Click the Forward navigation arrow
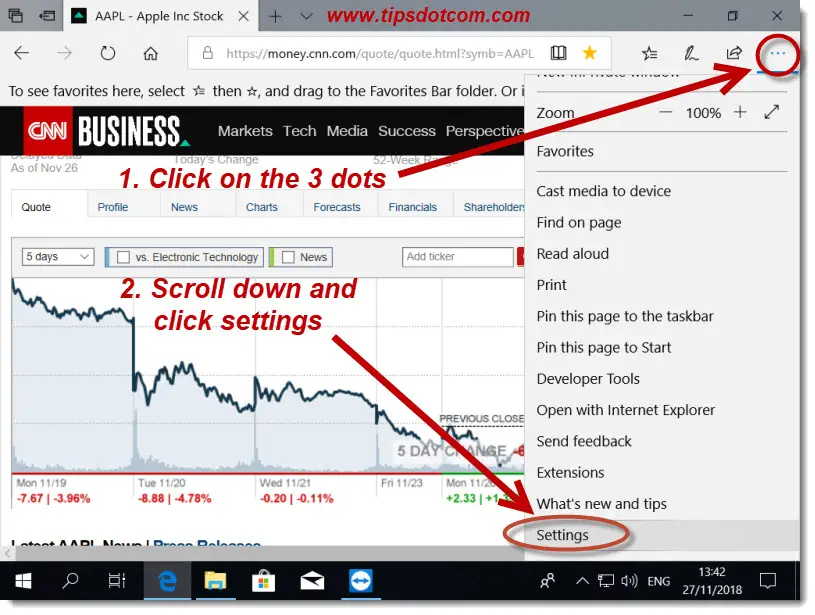The width and height of the screenshot is (815, 615). pos(64,53)
